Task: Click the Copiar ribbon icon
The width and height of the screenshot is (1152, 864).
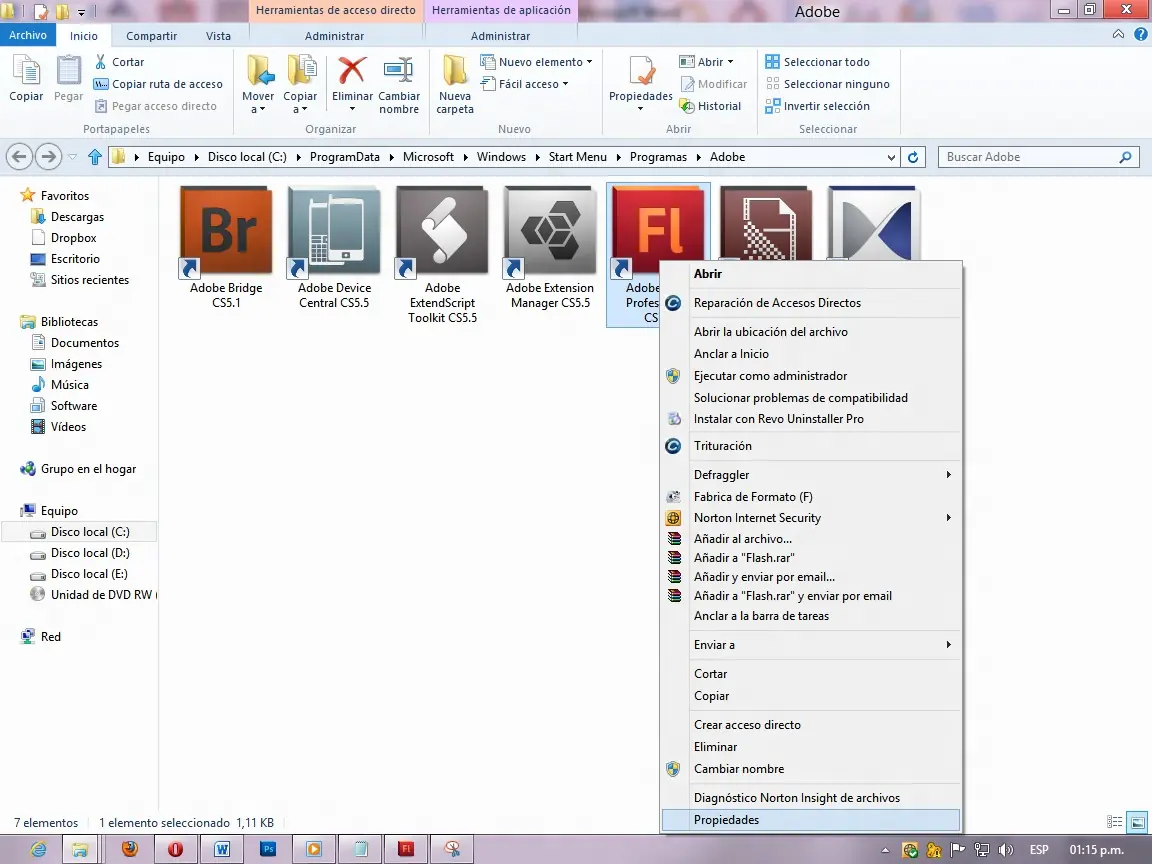Action: coord(26,79)
